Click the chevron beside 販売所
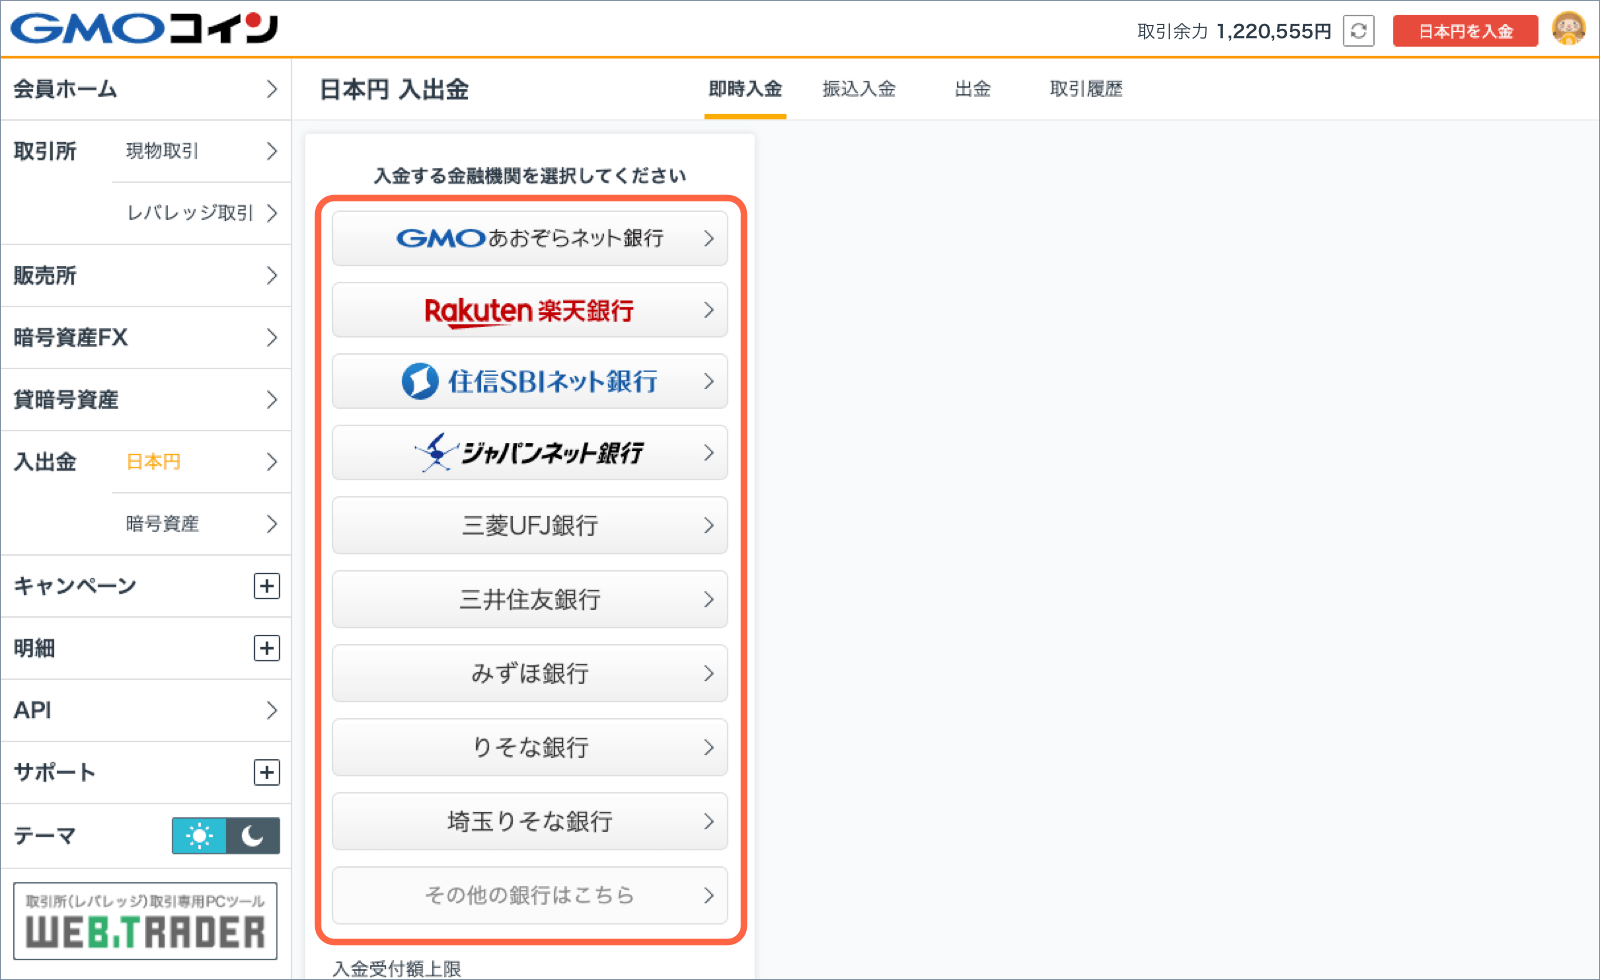The height and width of the screenshot is (980, 1600). 271,275
